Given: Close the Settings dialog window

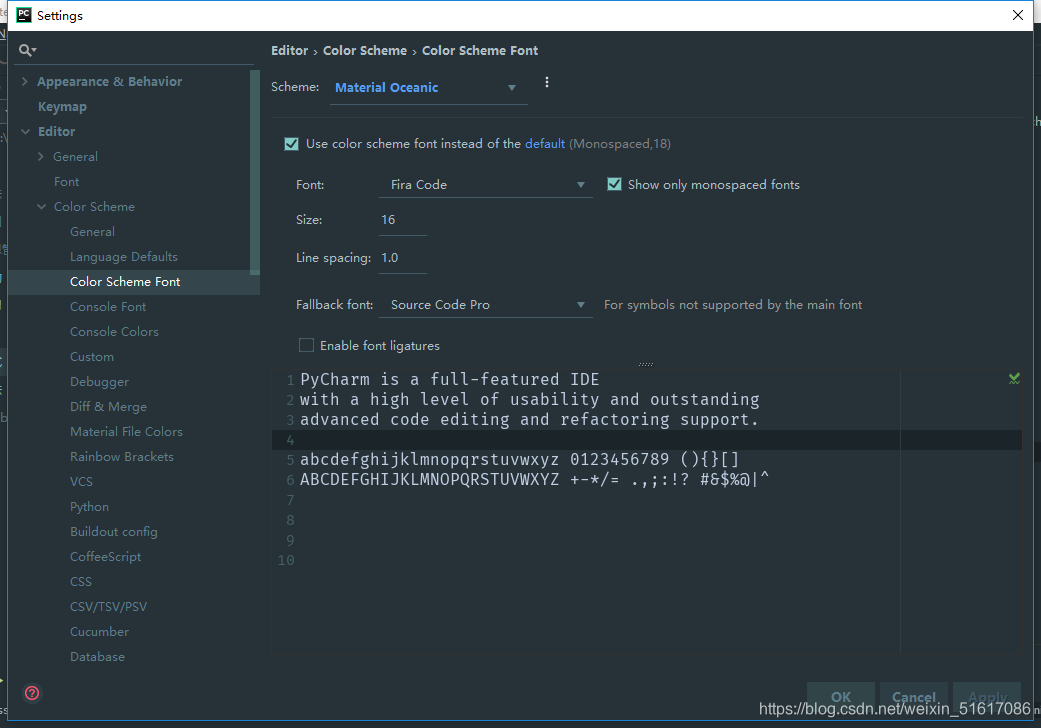Looking at the screenshot, I should point(1017,15).
